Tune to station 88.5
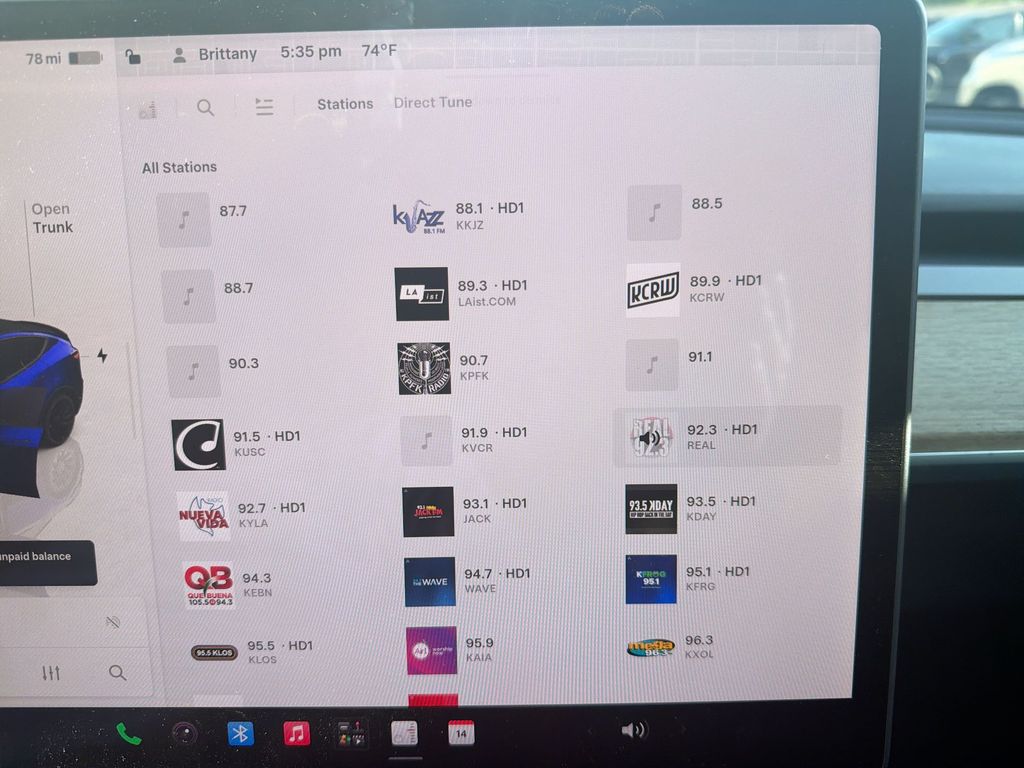Screen dimensions: 1024x768 [675, 212]
